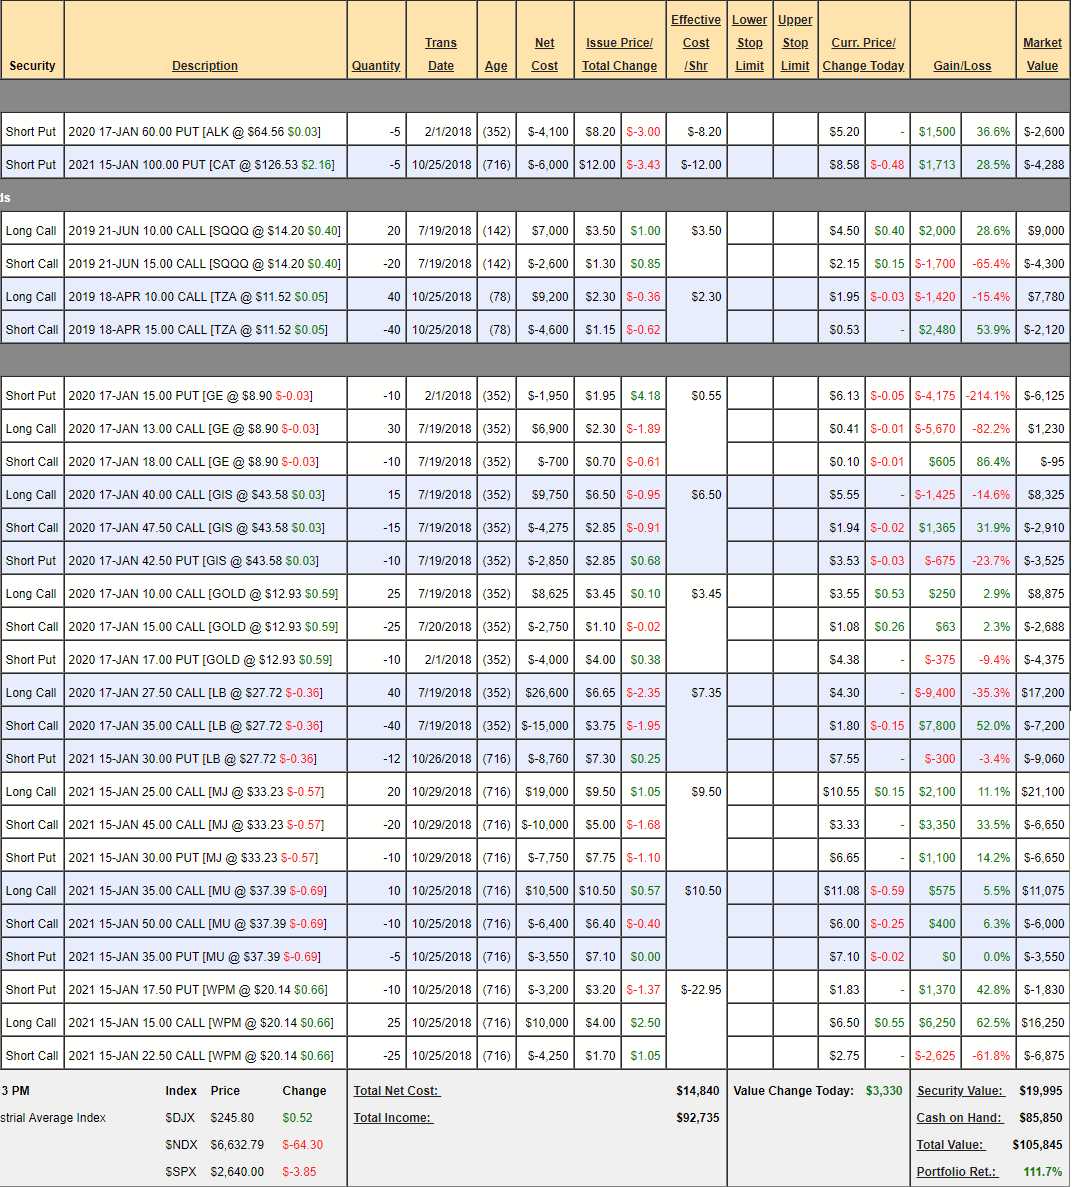Open the Total Net Cost label
This screenshot has height=1187, width=1072.
(396, 1091)
